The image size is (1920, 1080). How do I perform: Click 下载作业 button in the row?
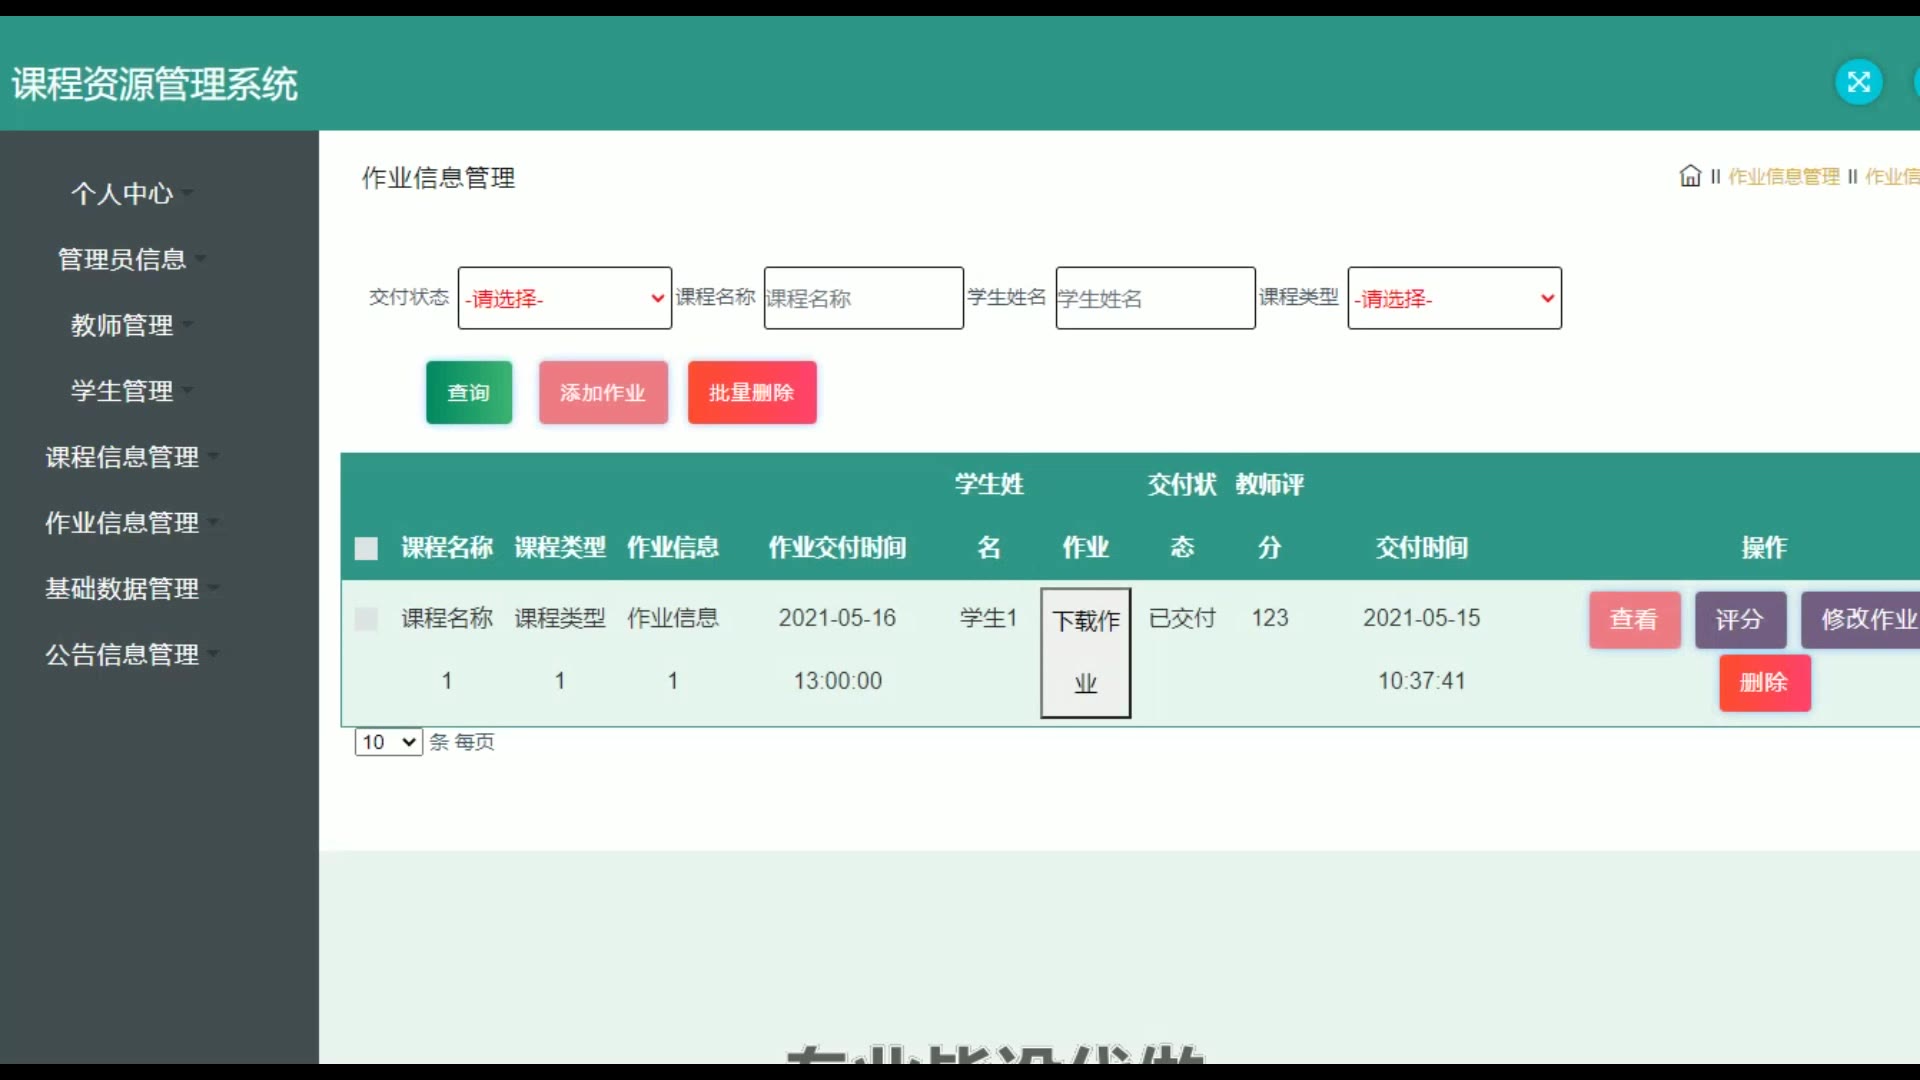coord(1085,652)
